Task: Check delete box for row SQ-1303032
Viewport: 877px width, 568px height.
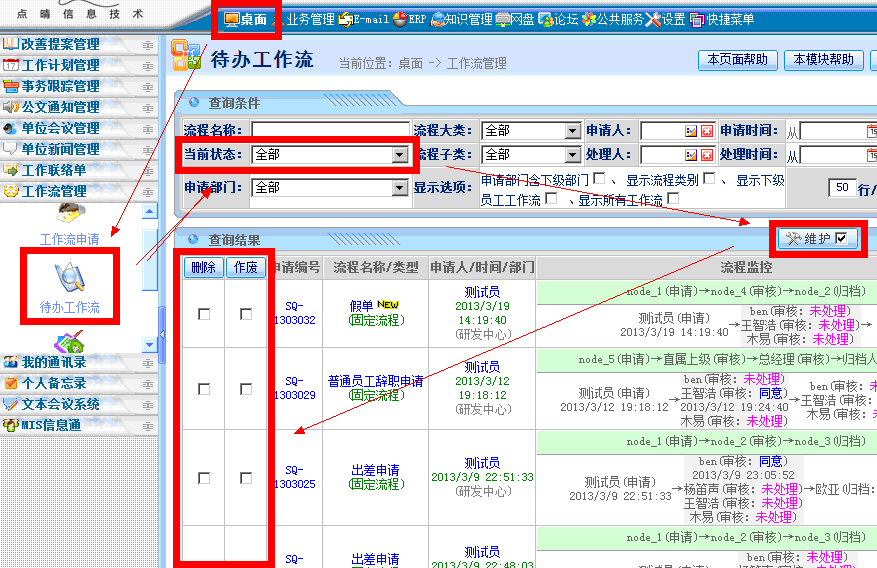Action: [x=204, y=314]
